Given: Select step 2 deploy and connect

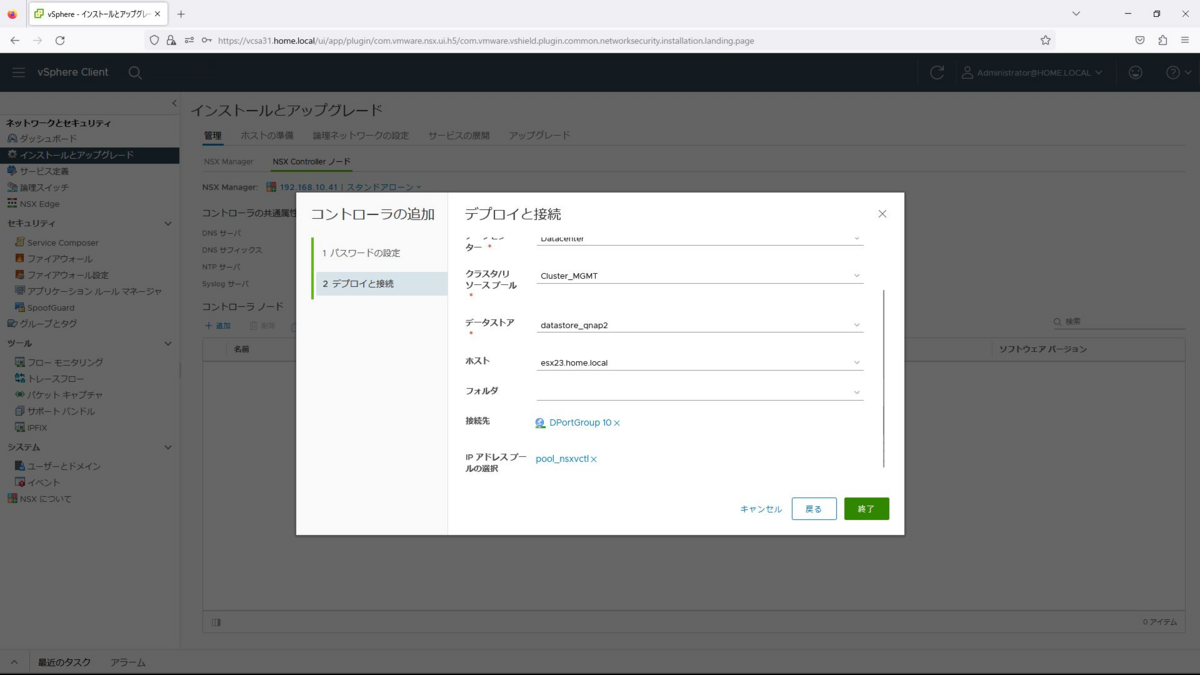Looking at the screenshot, I should [381, 284].
